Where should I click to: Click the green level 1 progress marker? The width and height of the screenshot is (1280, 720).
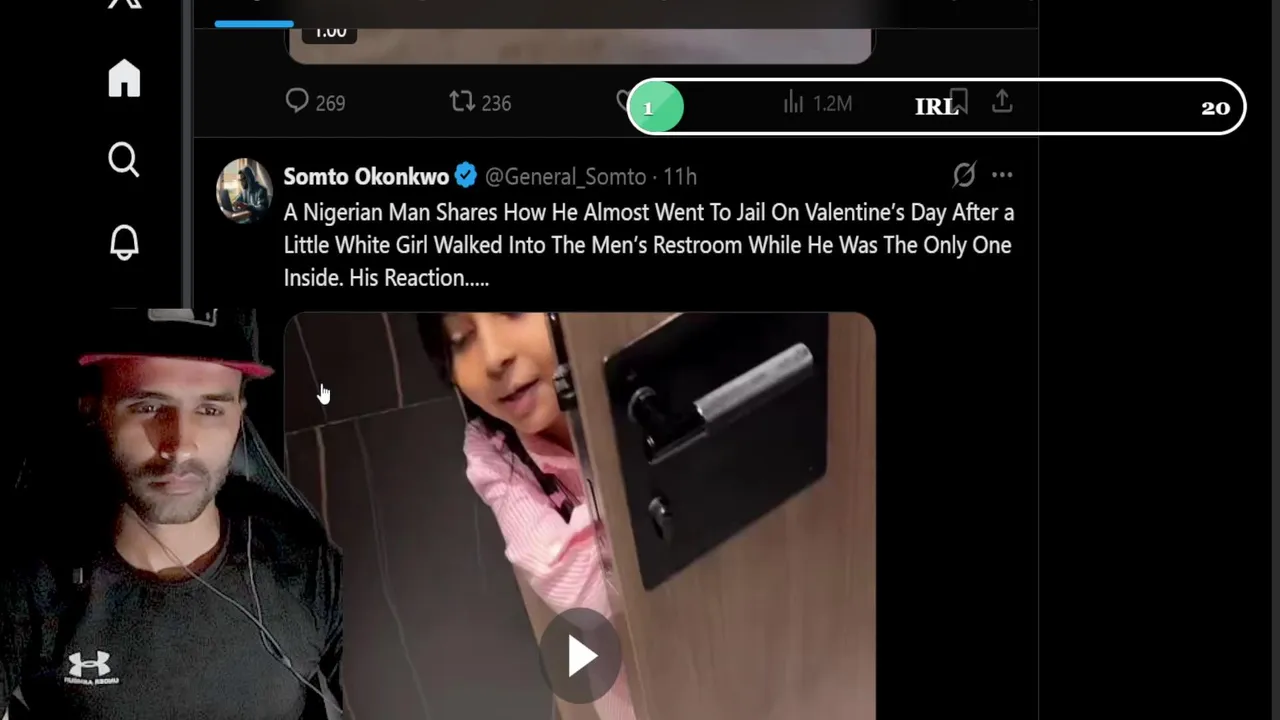pos(655,107)
